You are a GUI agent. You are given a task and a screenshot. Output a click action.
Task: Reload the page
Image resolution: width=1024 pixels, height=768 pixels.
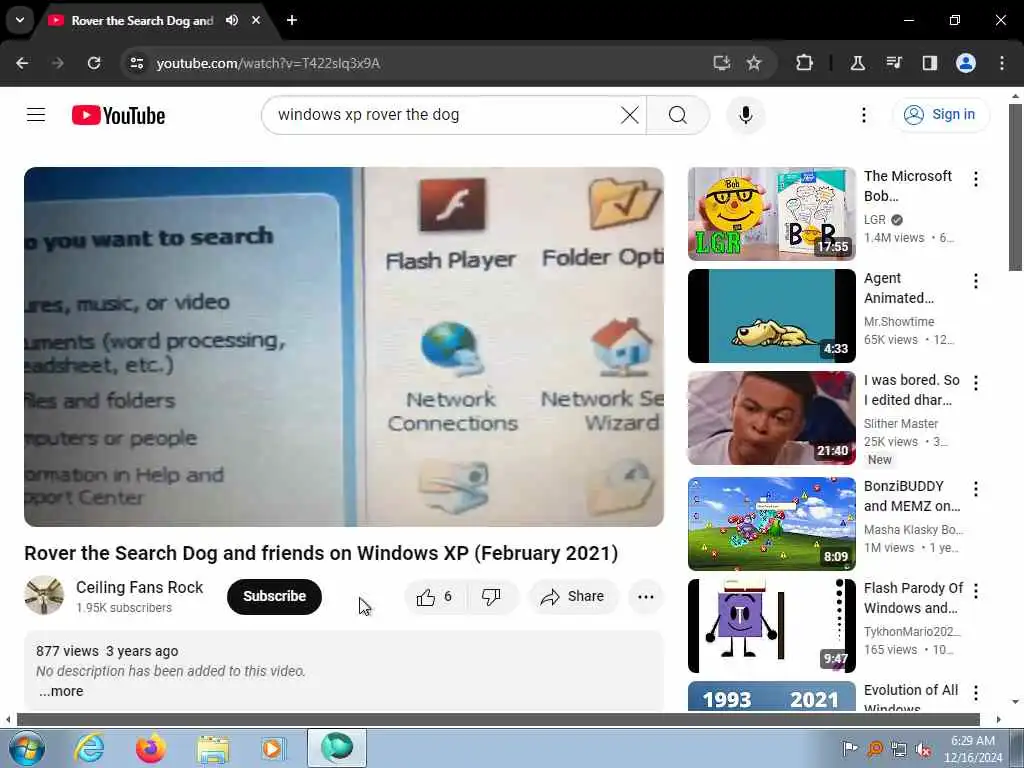pyautogui.click(x=94, y=63)
